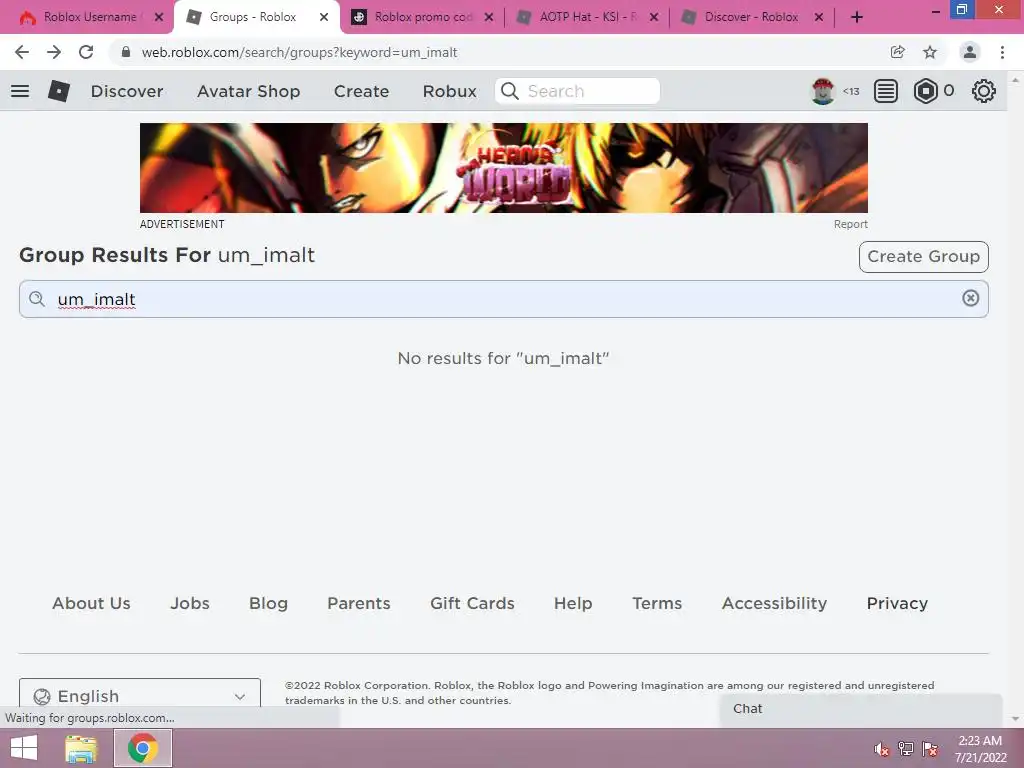Open Jobs footer link

[x=190, y=603]
